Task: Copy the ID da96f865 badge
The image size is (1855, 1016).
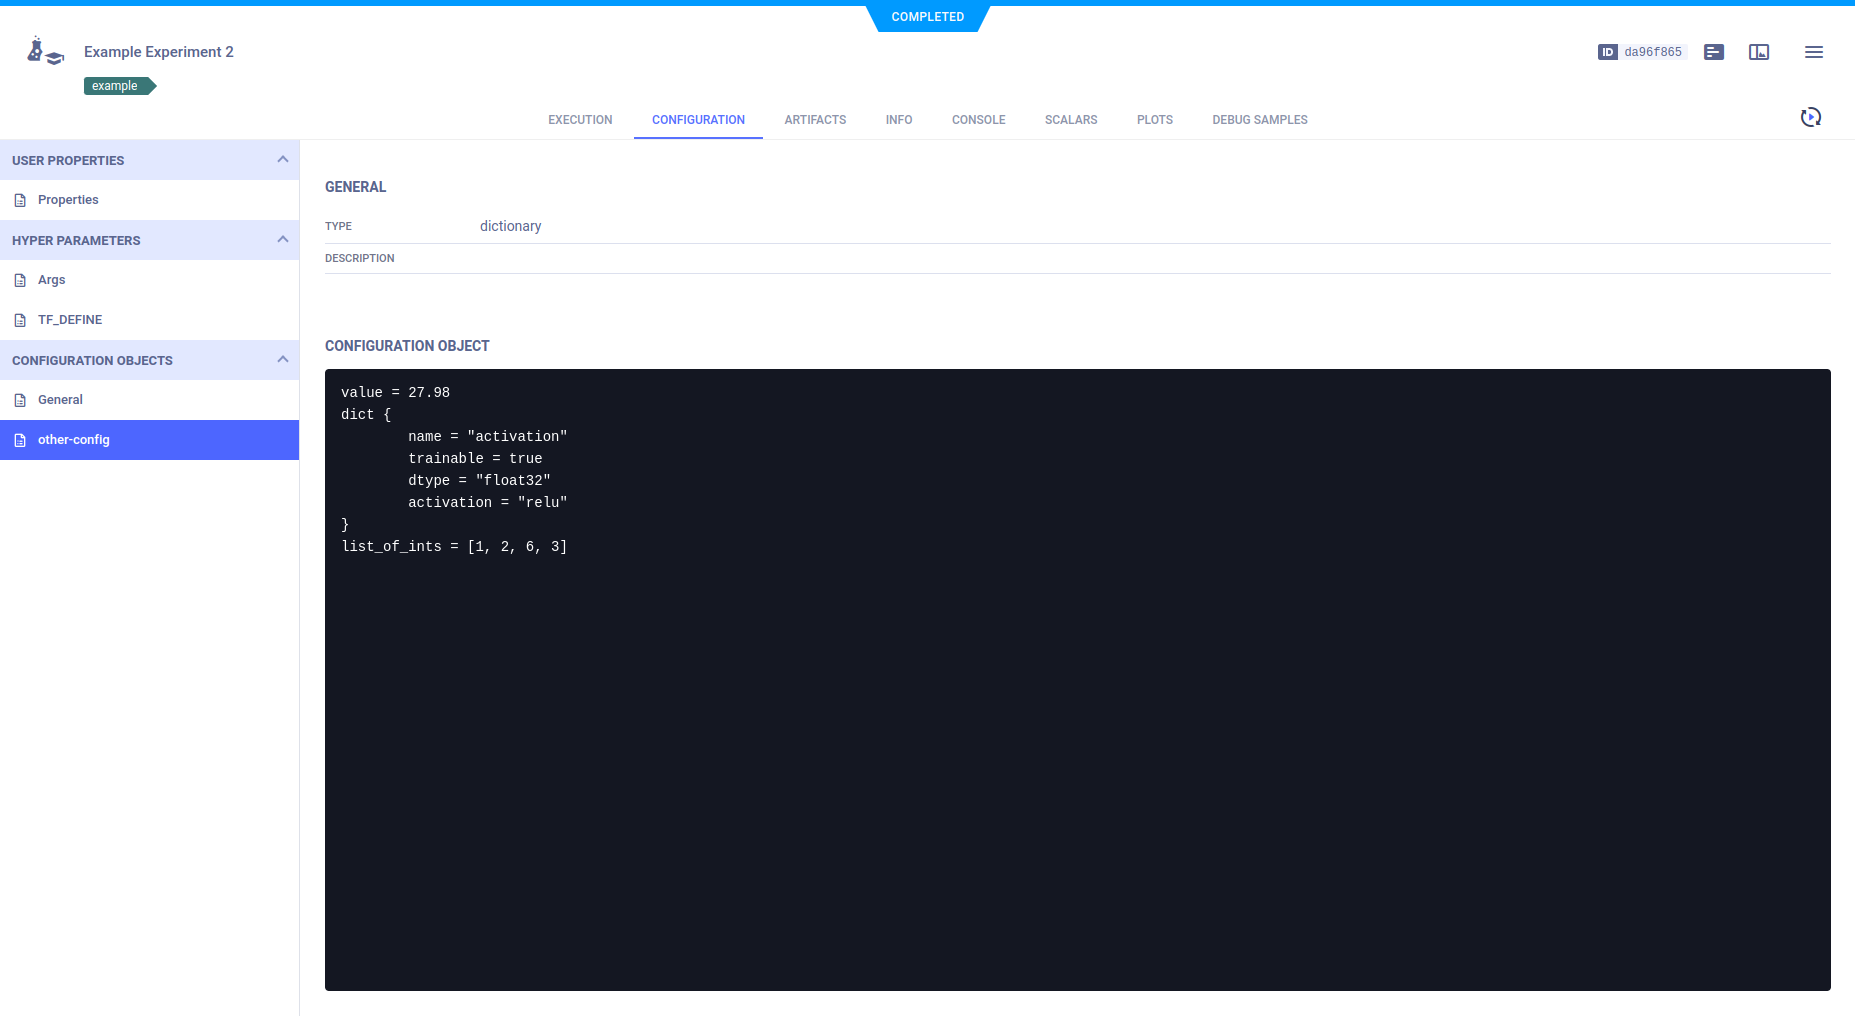Action: click(1641, 52)
